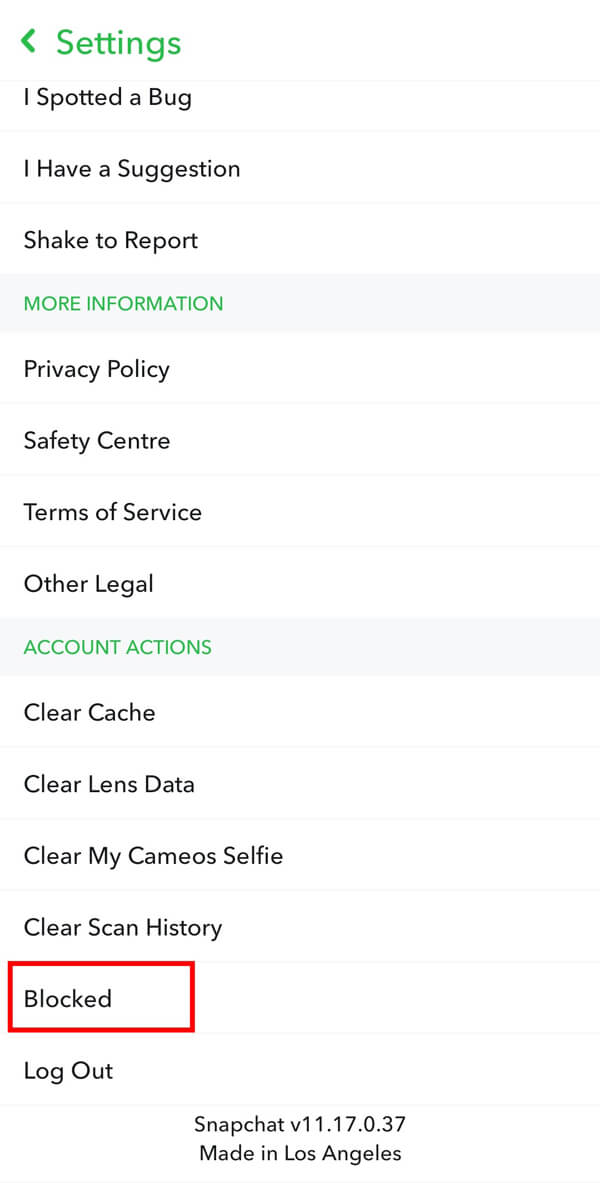600x1183 pixels.
Task: Tap Clear Cache under Account Actions
Action: tap(89, 712)
